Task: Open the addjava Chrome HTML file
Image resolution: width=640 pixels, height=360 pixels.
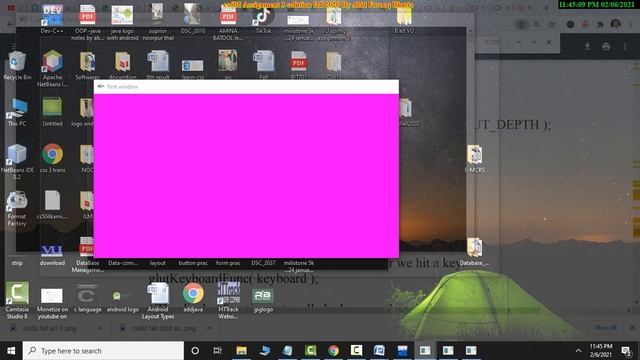Action: click(193, 298)
